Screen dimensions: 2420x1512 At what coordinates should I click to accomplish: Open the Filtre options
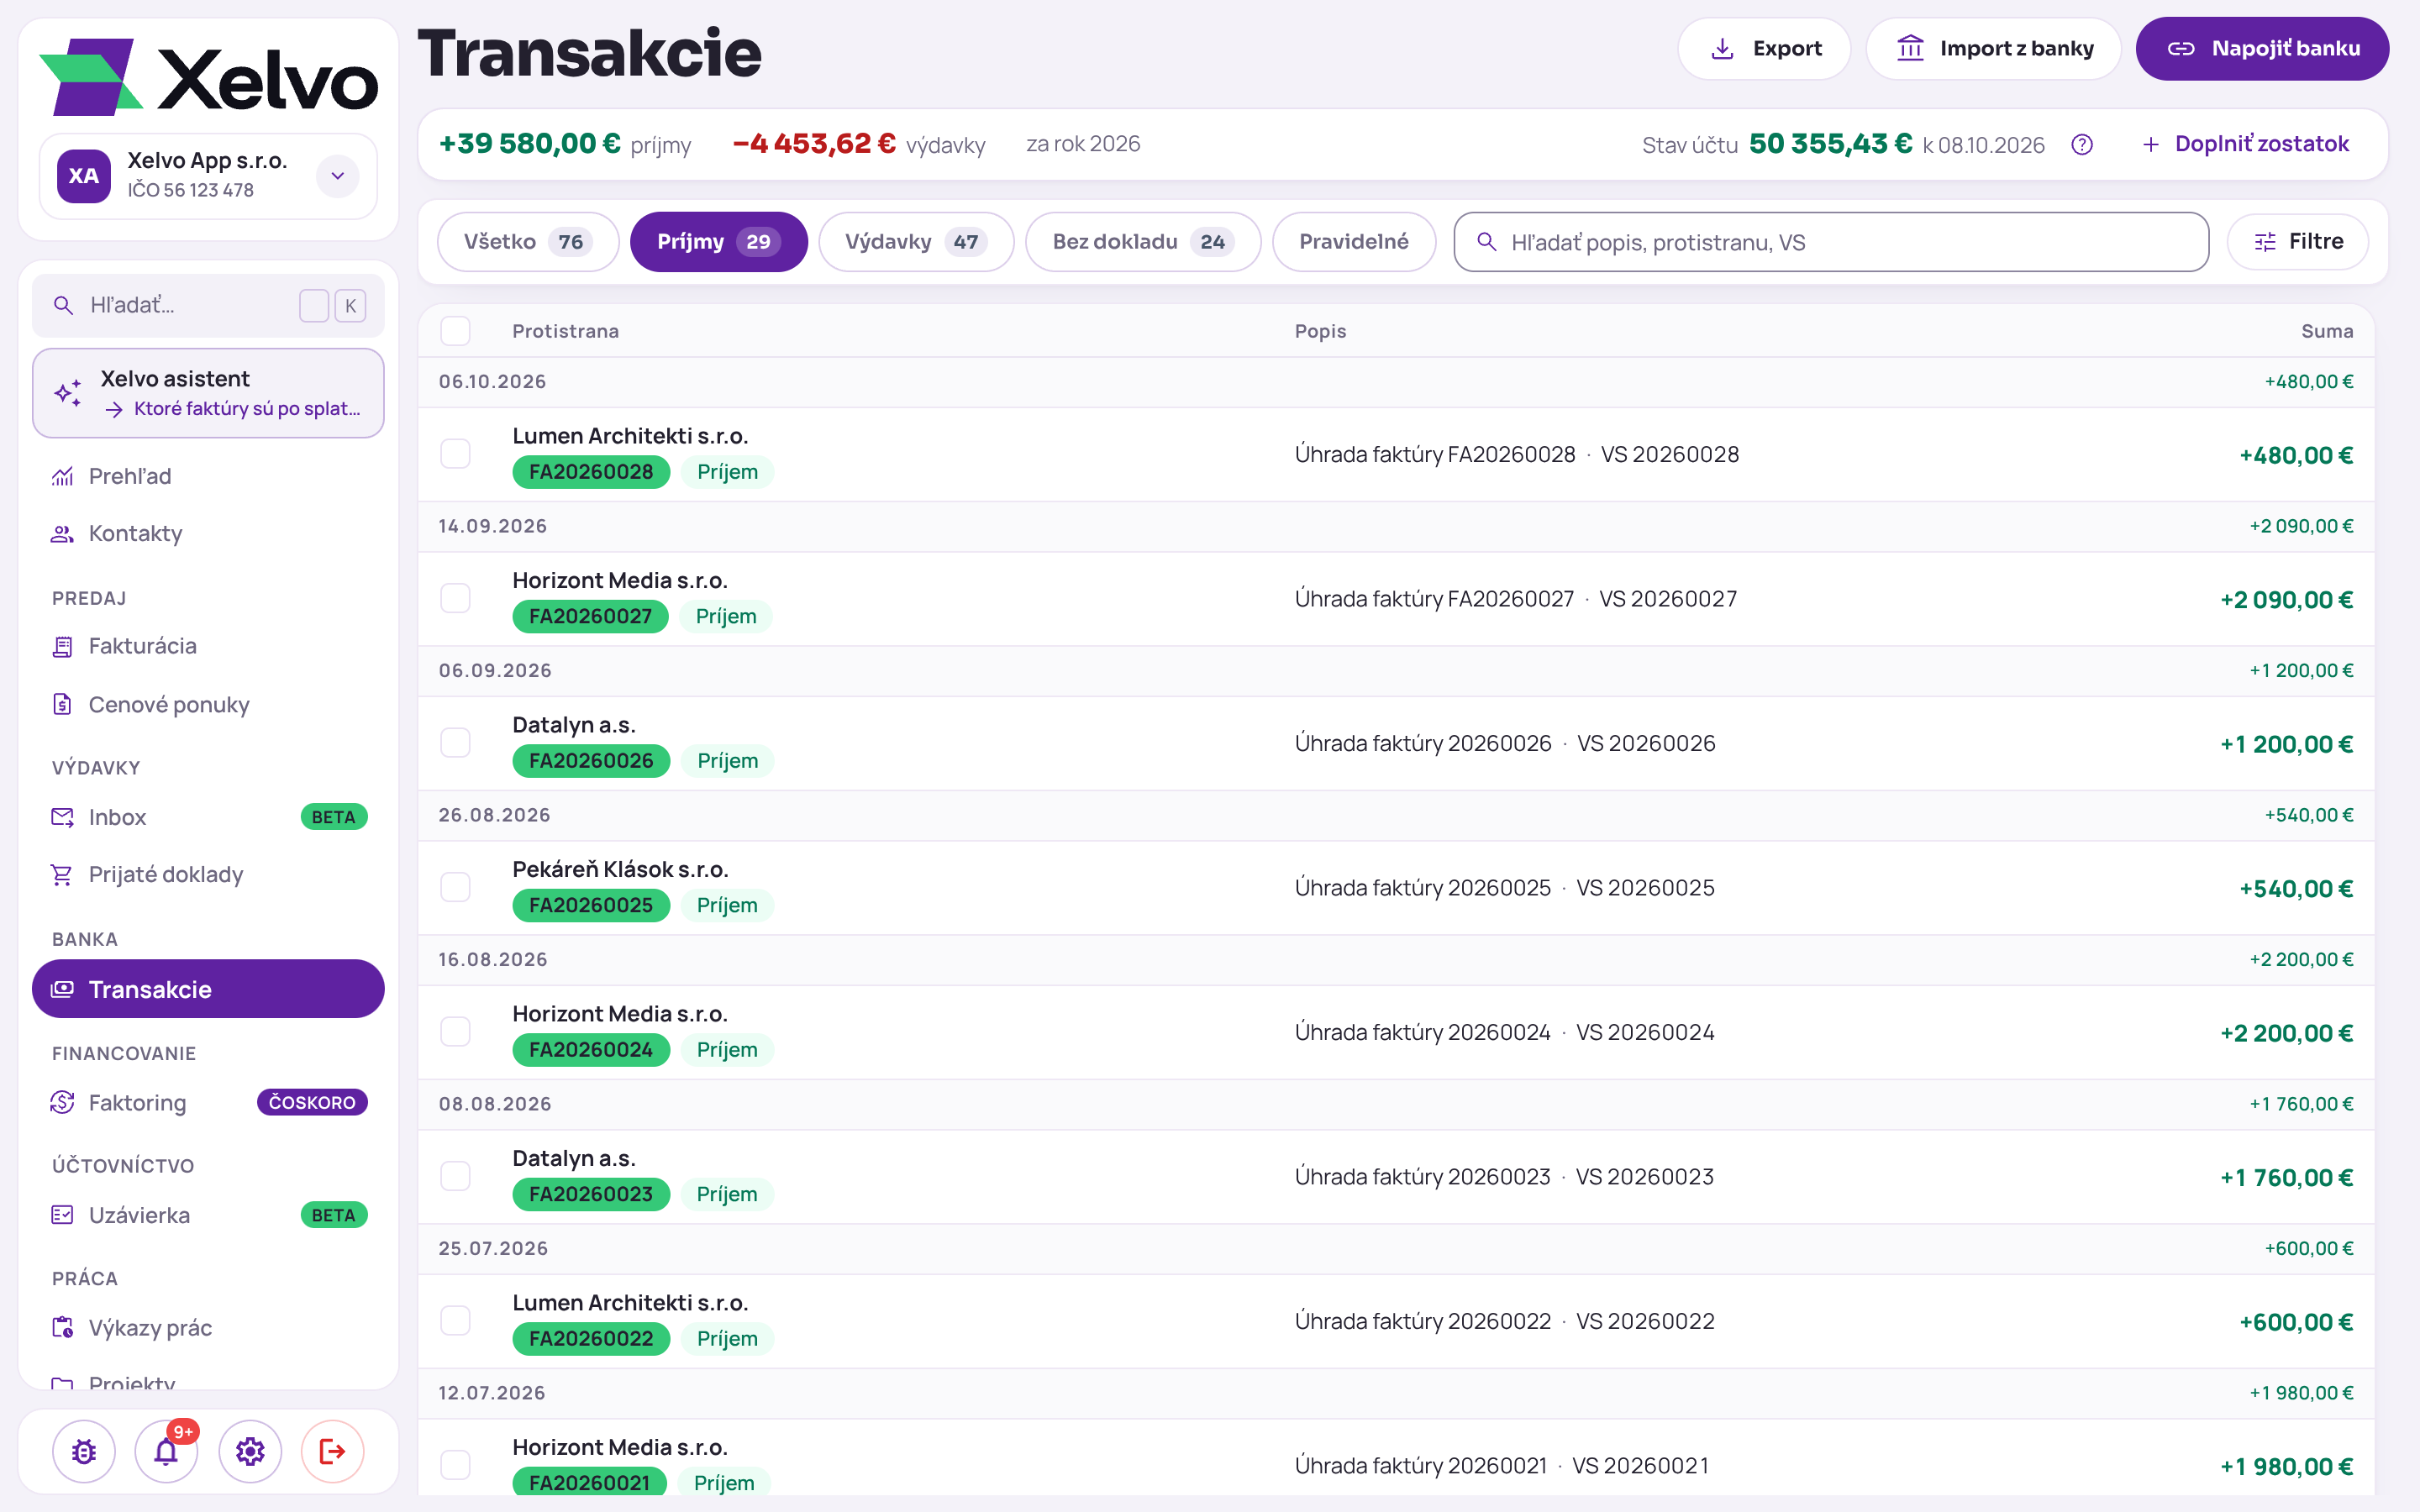(x=2298, y=242)
